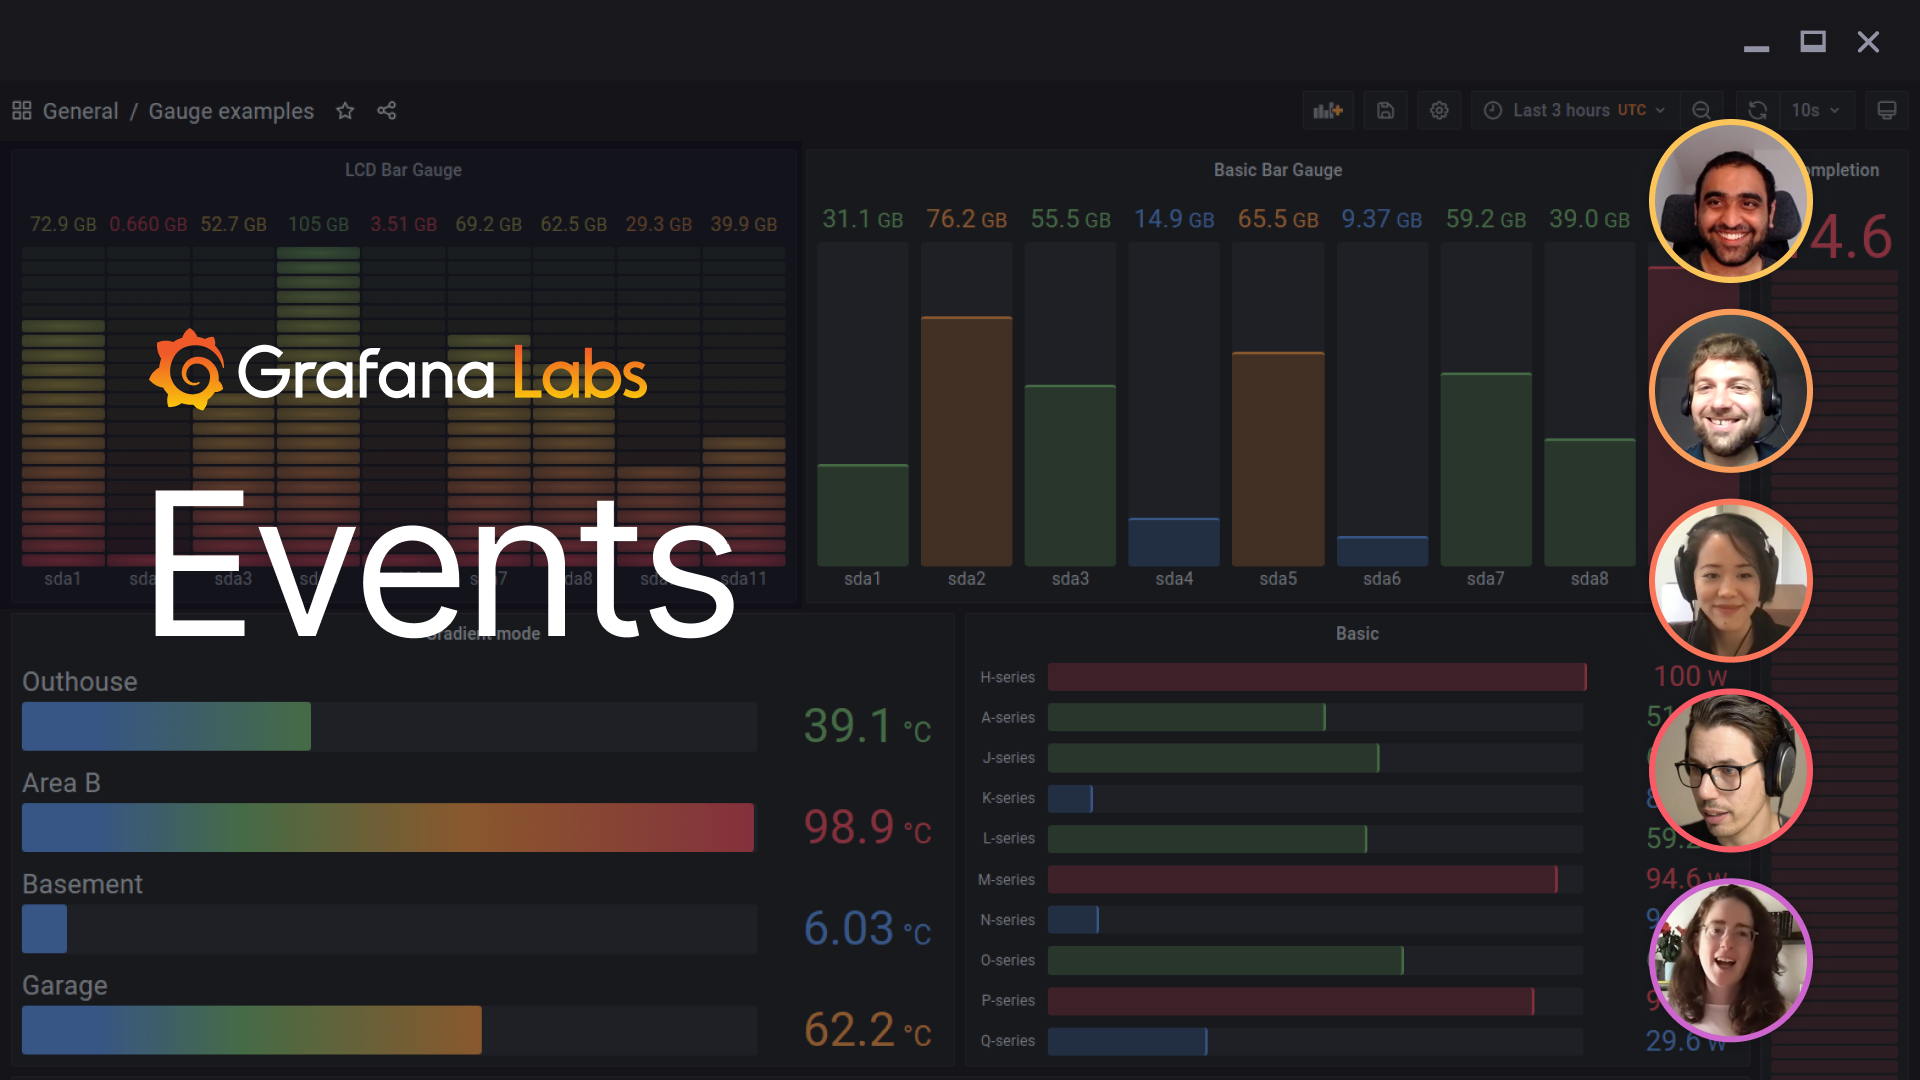
Task: Open dashboard settings gear icon
Action: point(1439,111)
